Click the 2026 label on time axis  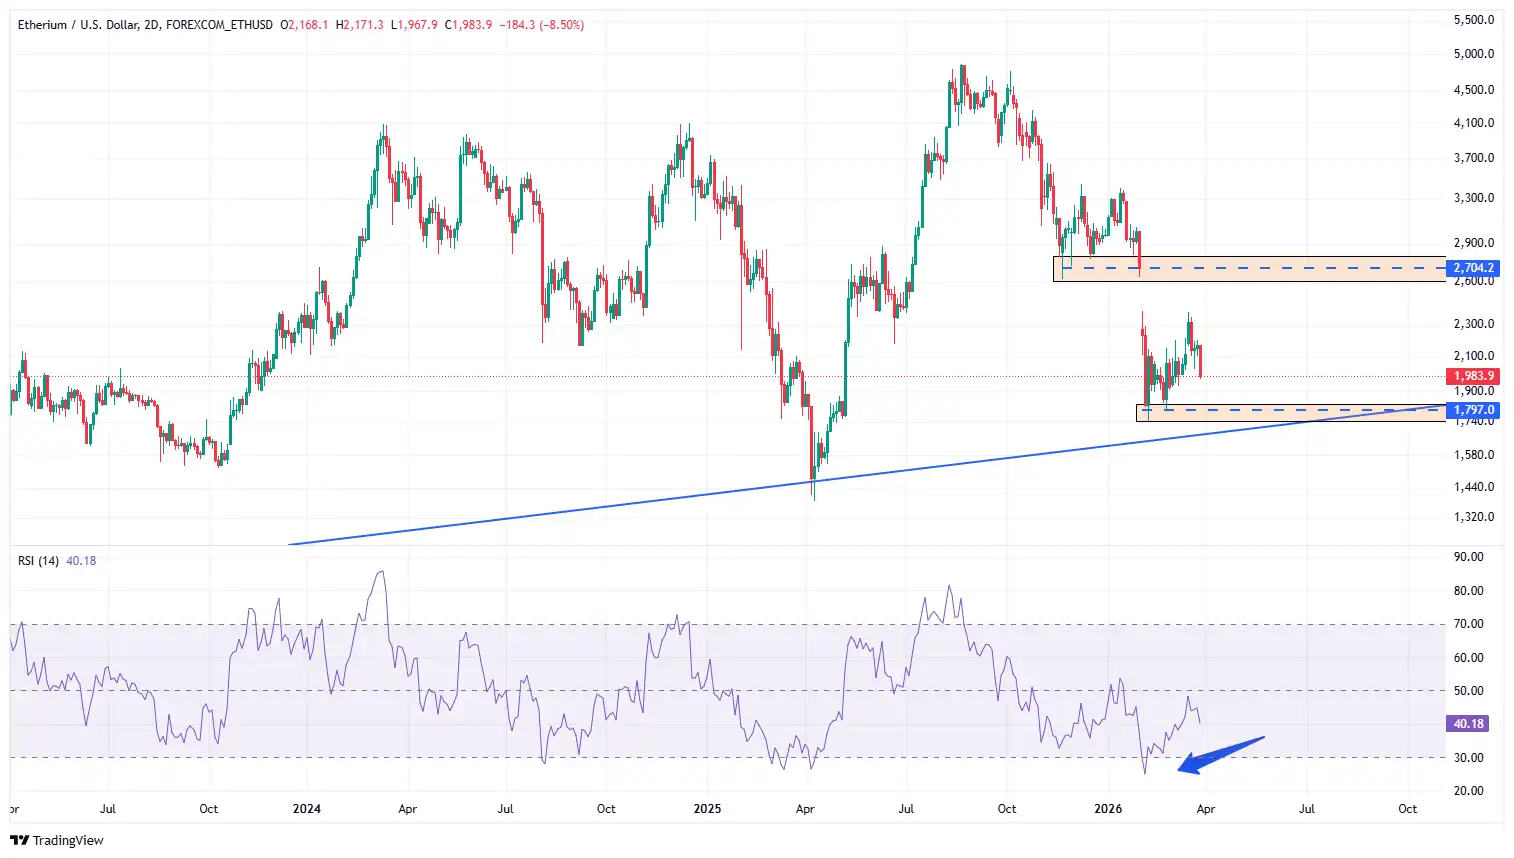click(x=1107, y=809)
